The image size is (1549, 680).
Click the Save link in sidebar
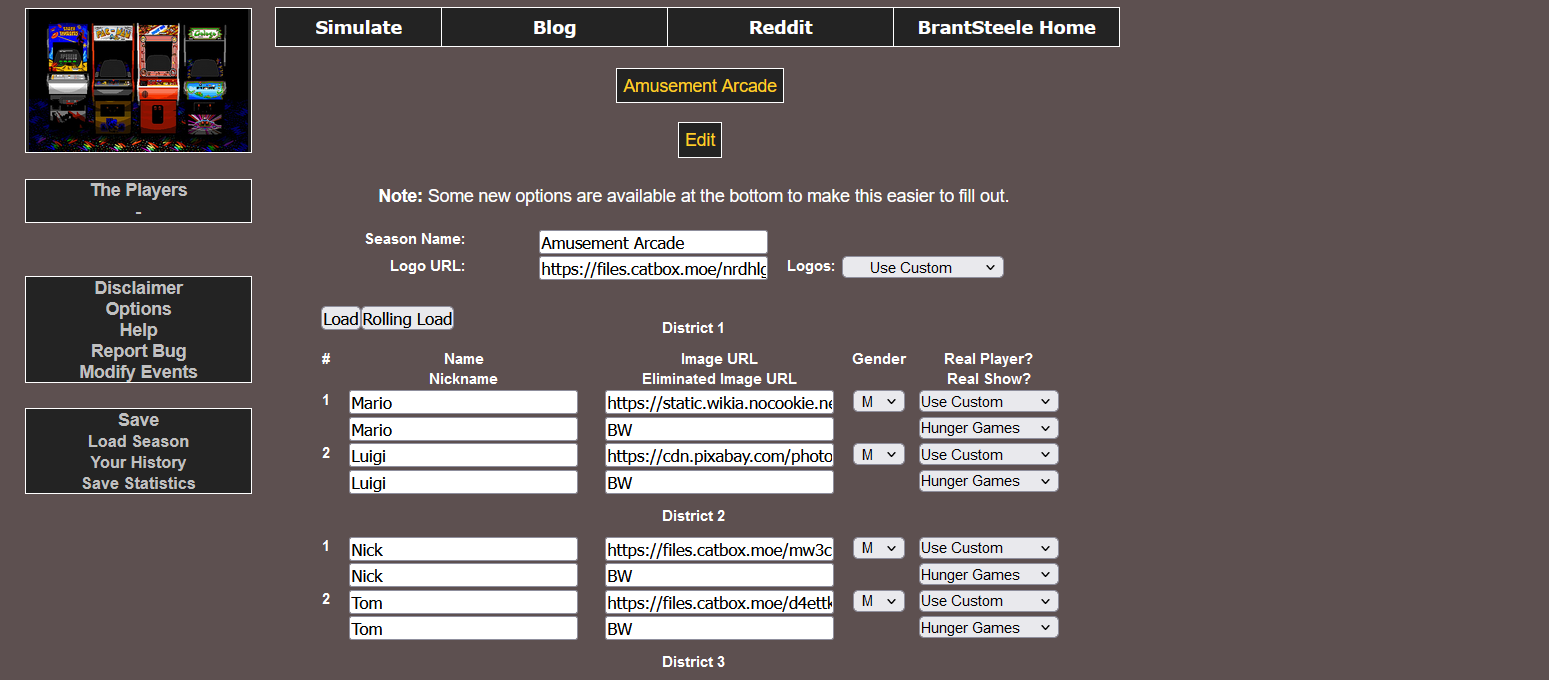[138, 420]
